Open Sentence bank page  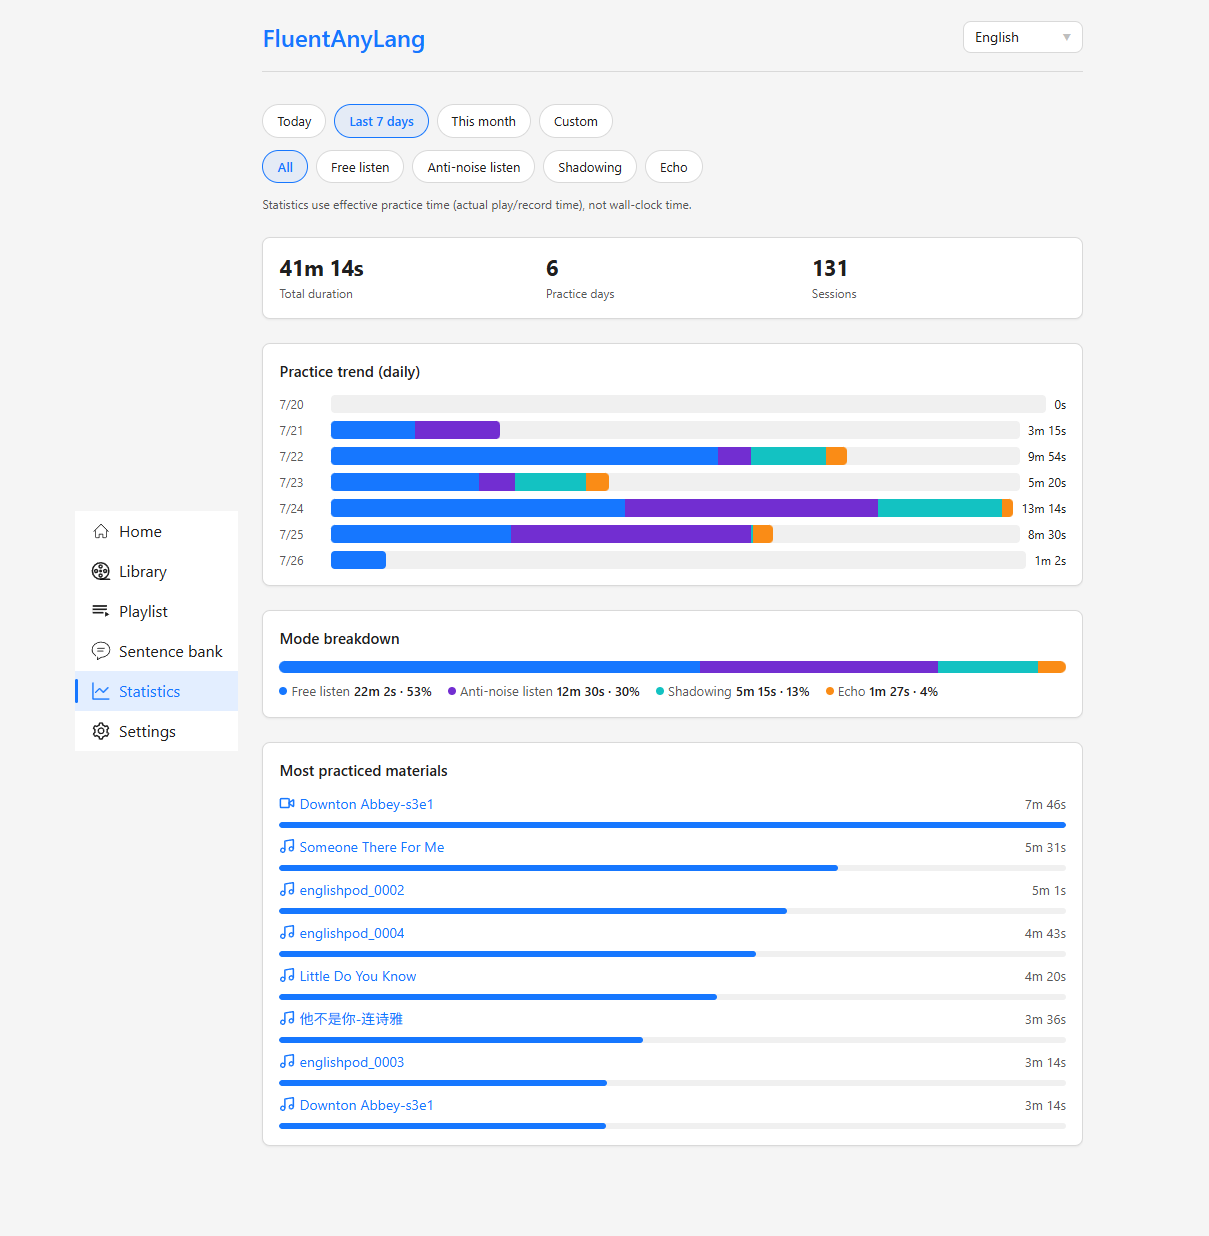coord(156,651)
